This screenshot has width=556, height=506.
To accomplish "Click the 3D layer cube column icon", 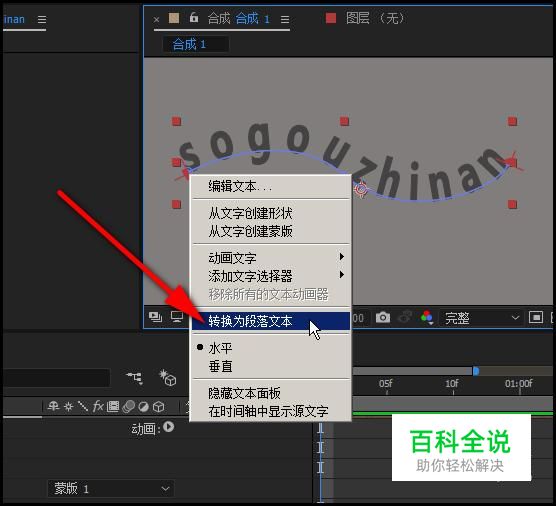I will [x=159, y=406].
